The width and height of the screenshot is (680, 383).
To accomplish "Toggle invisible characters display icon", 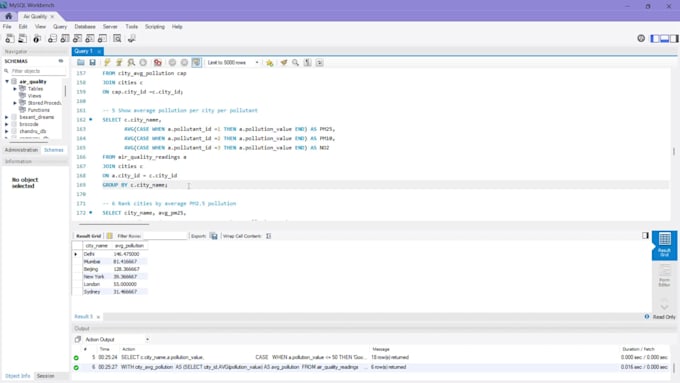I will [307, 62].
